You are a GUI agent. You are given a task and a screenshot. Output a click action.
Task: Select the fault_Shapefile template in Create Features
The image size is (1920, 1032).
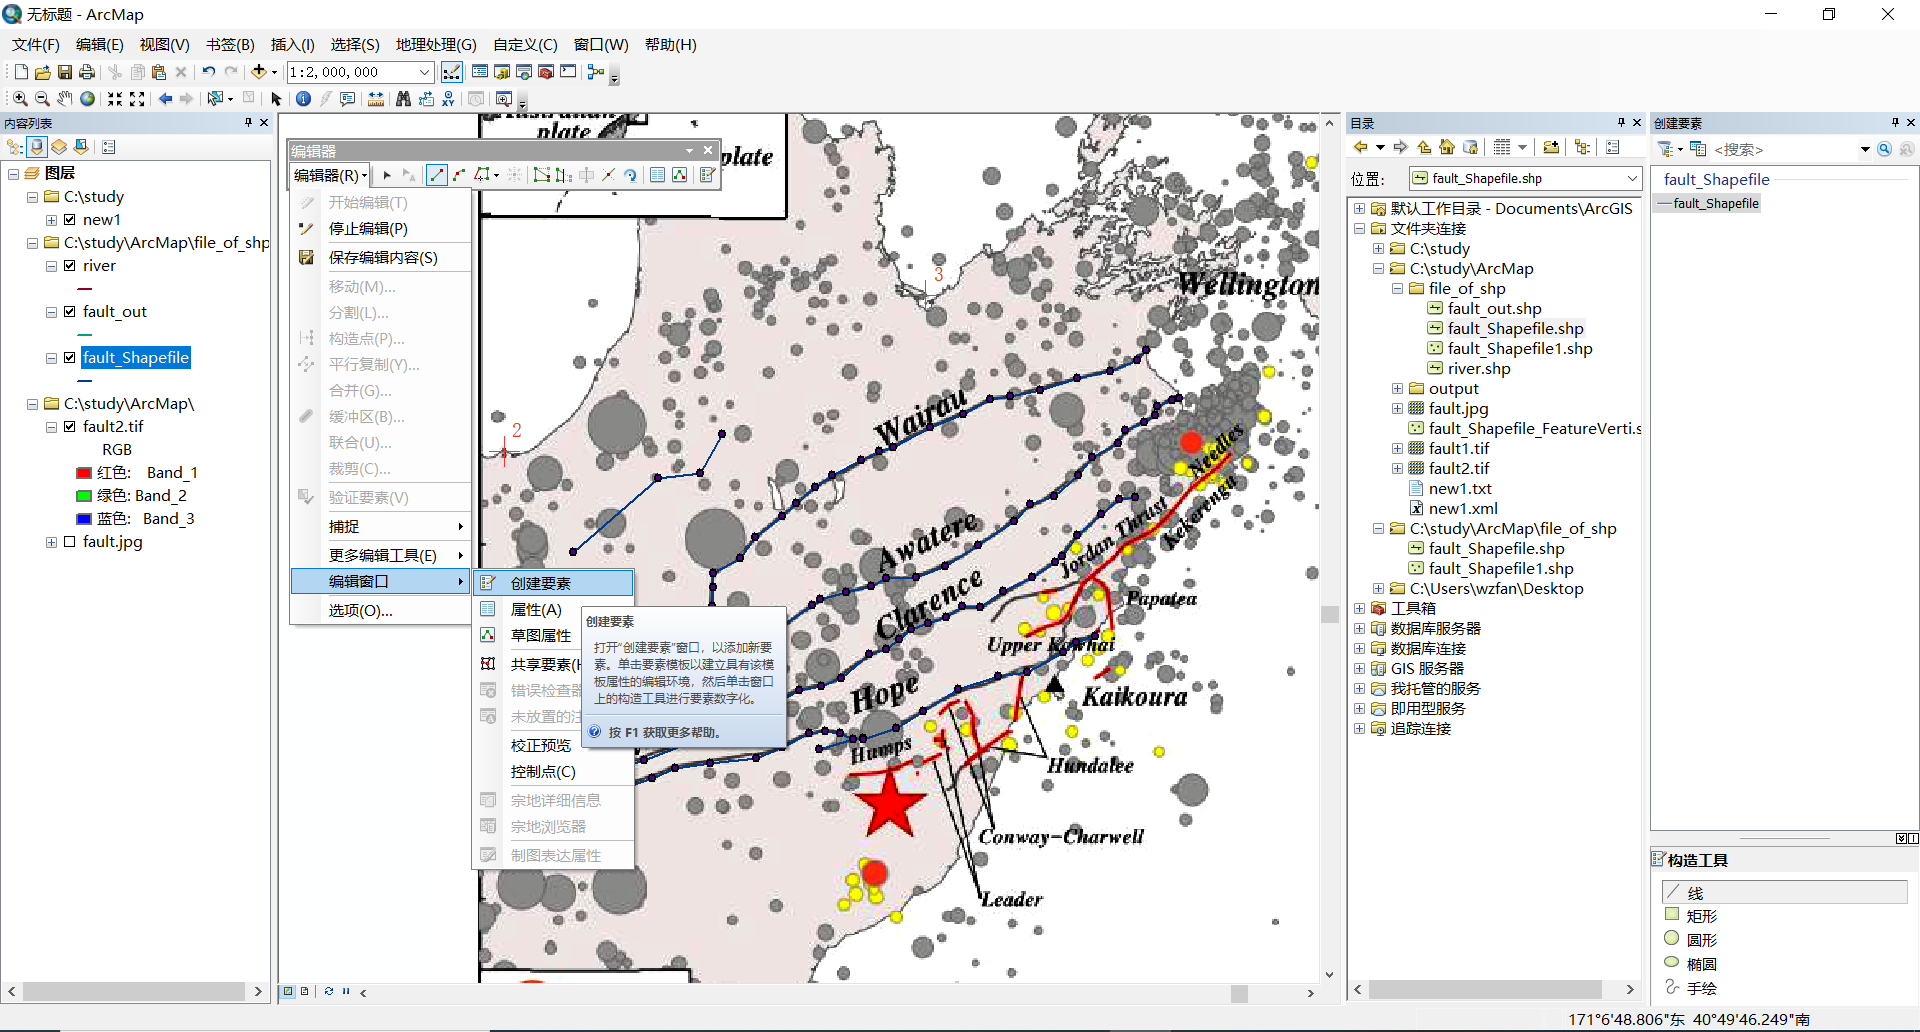1707,204
